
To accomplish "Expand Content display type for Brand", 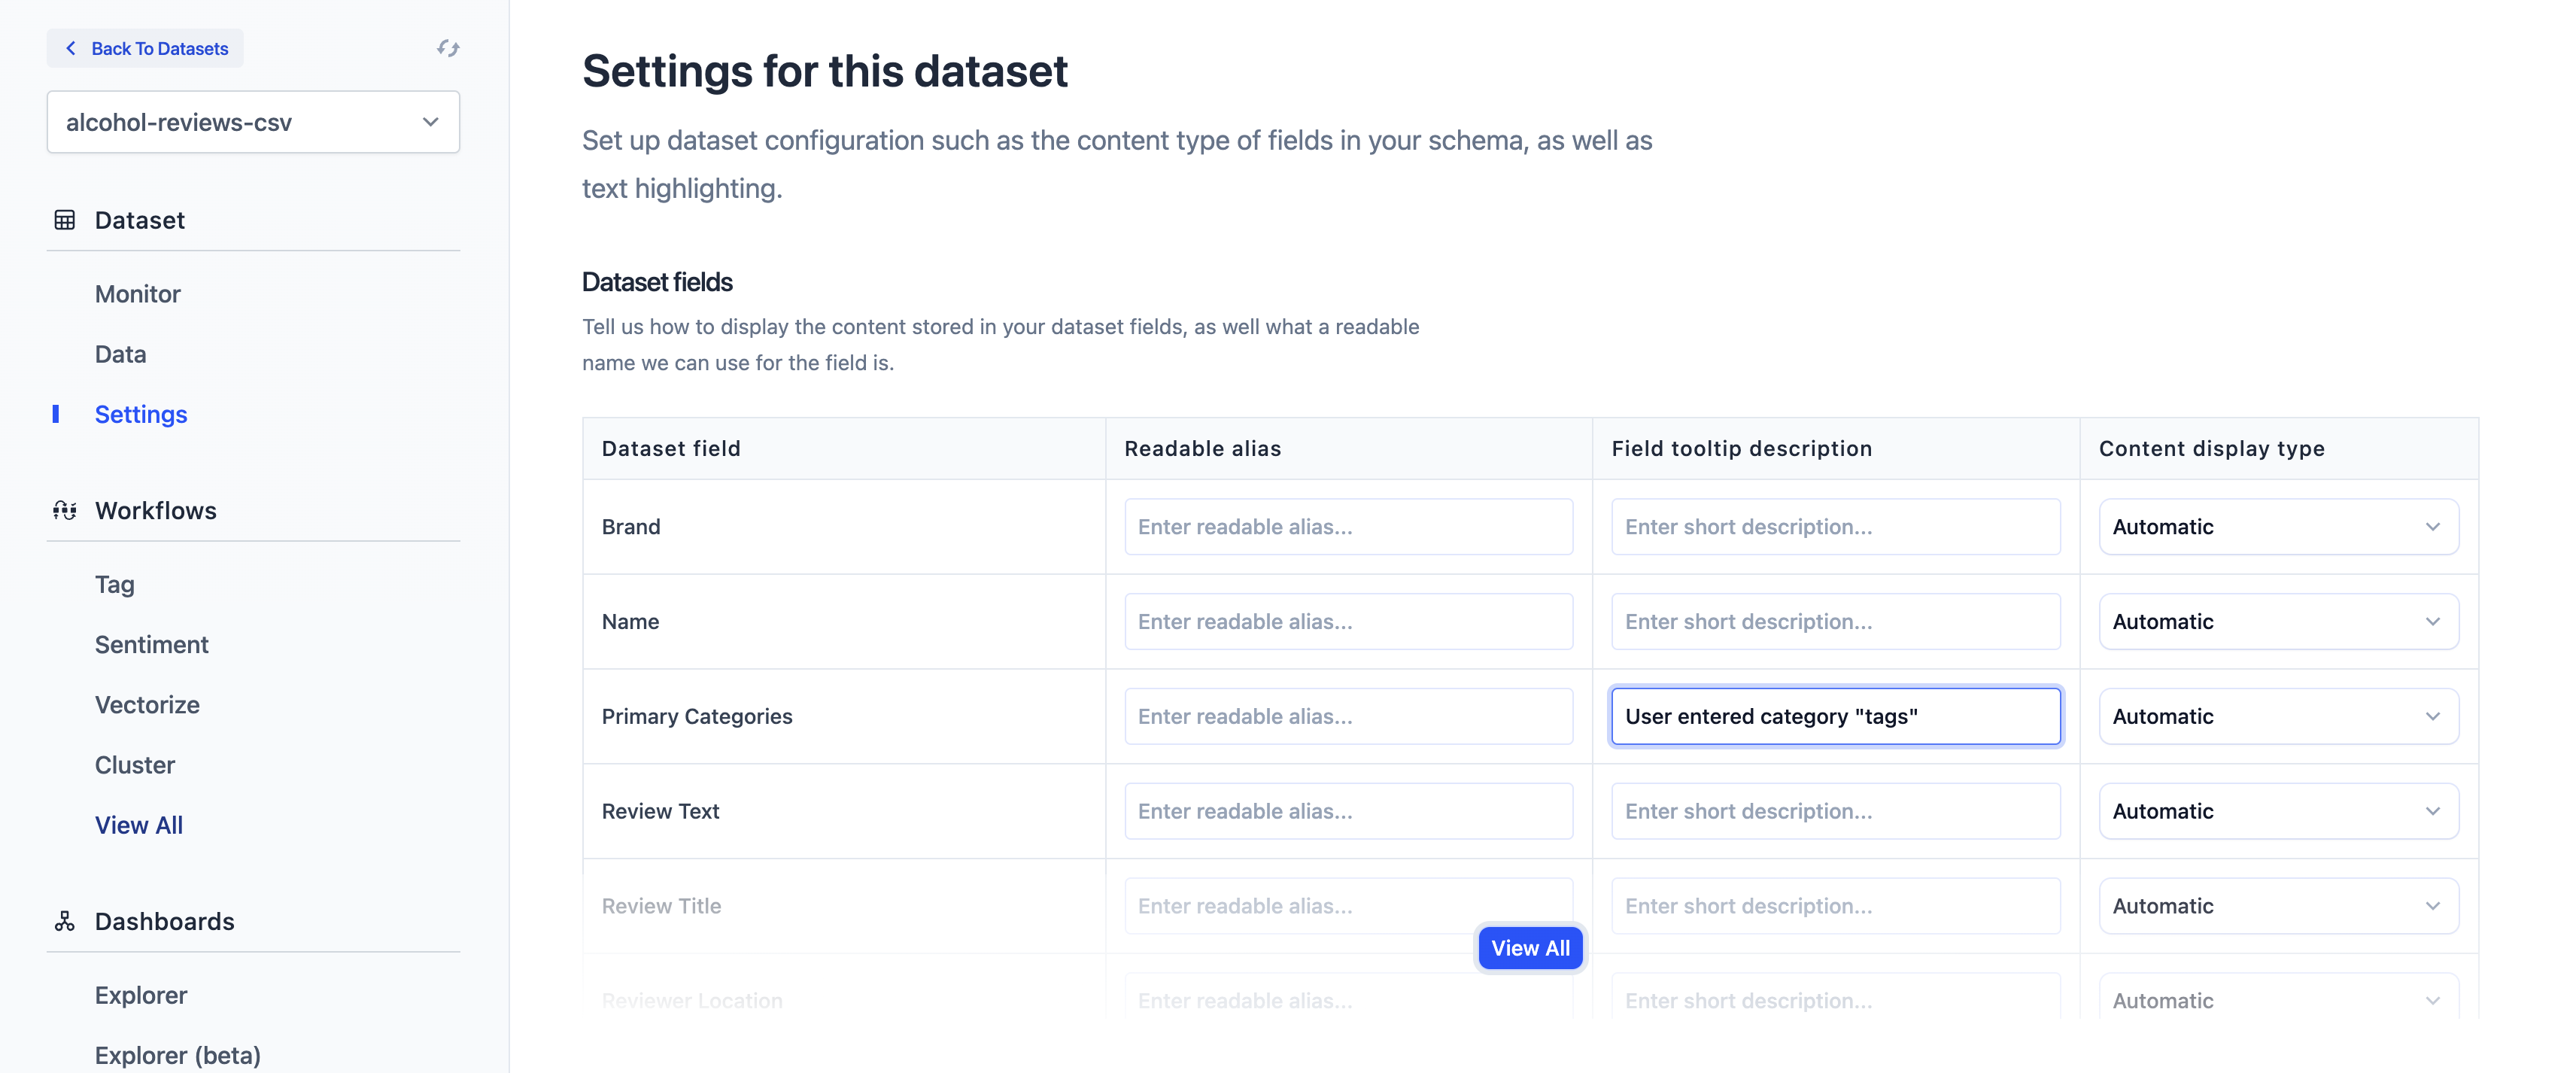I will point(2278,527).
